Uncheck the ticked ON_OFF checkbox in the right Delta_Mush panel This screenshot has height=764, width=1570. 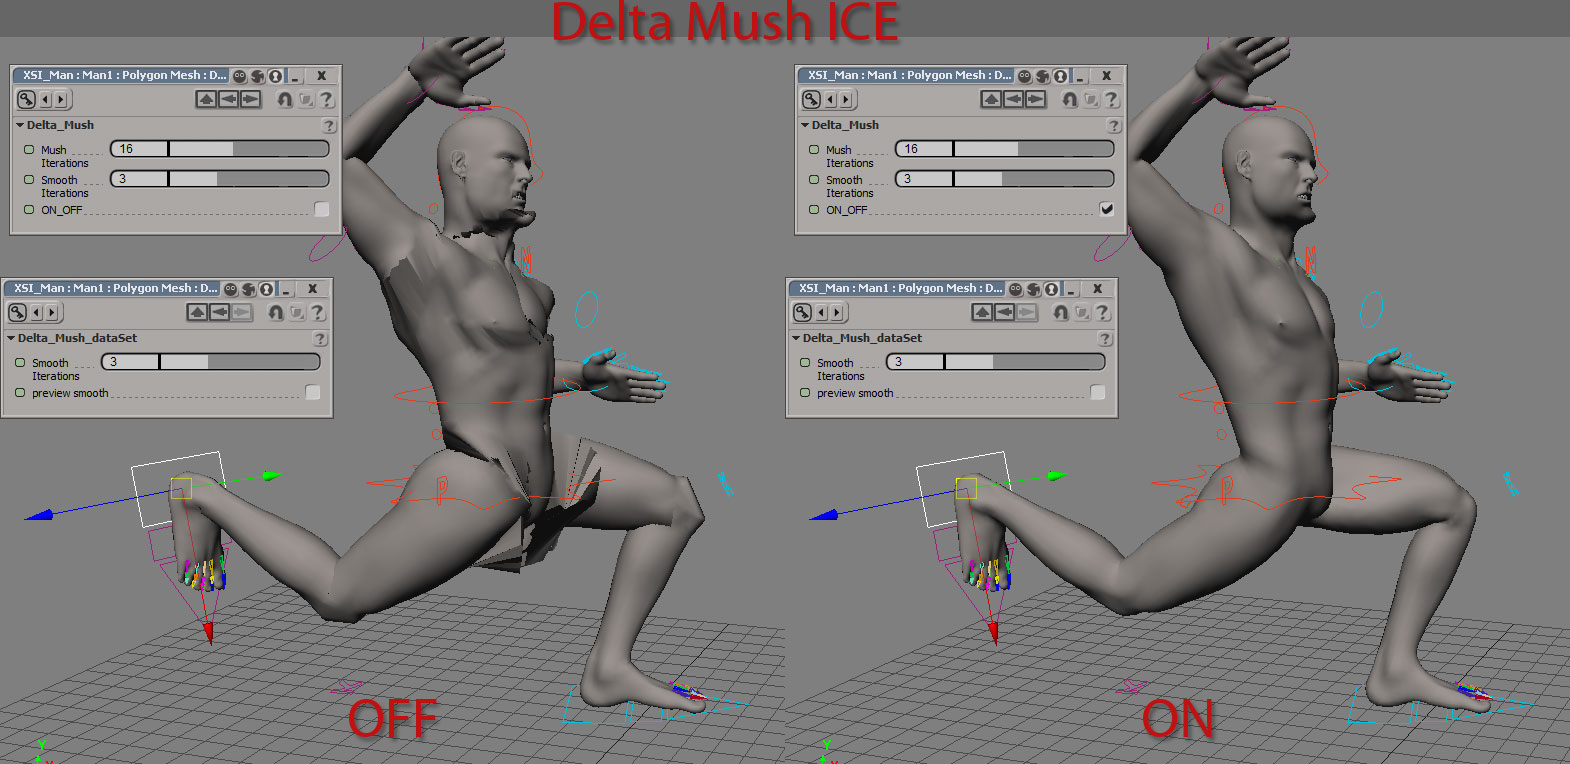coord(1106,209)
